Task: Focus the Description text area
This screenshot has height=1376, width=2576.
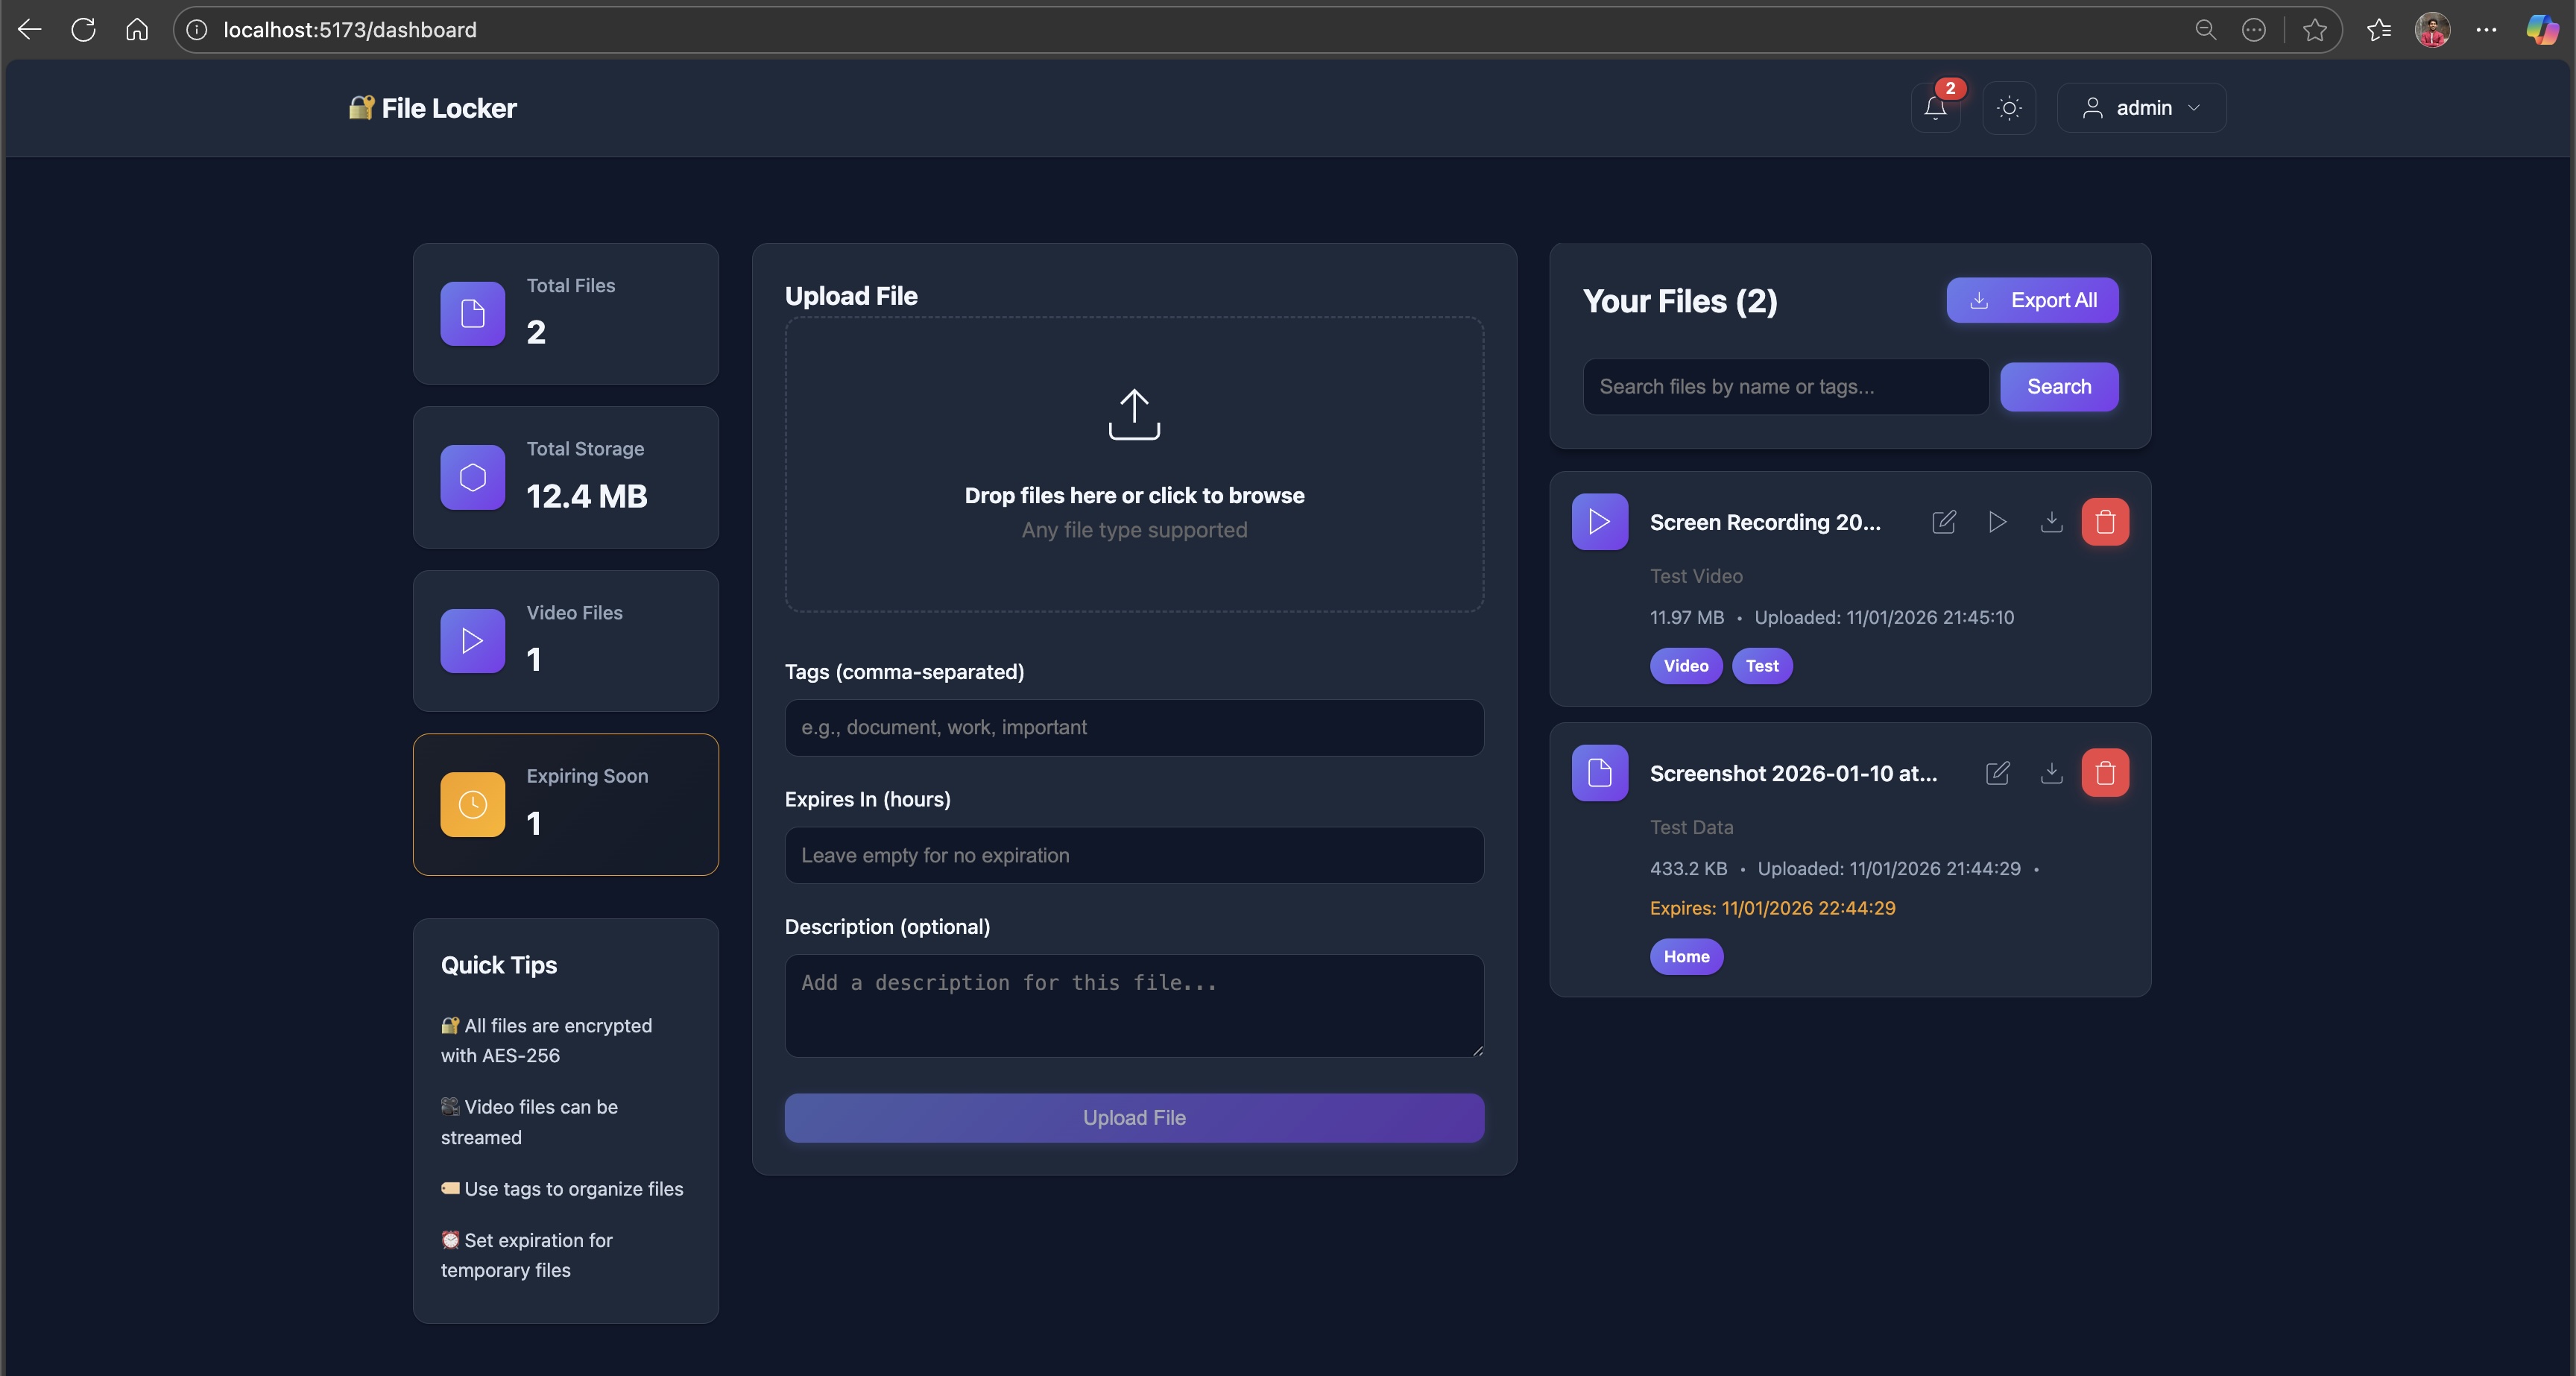Action: [x=1134, y=1006]
